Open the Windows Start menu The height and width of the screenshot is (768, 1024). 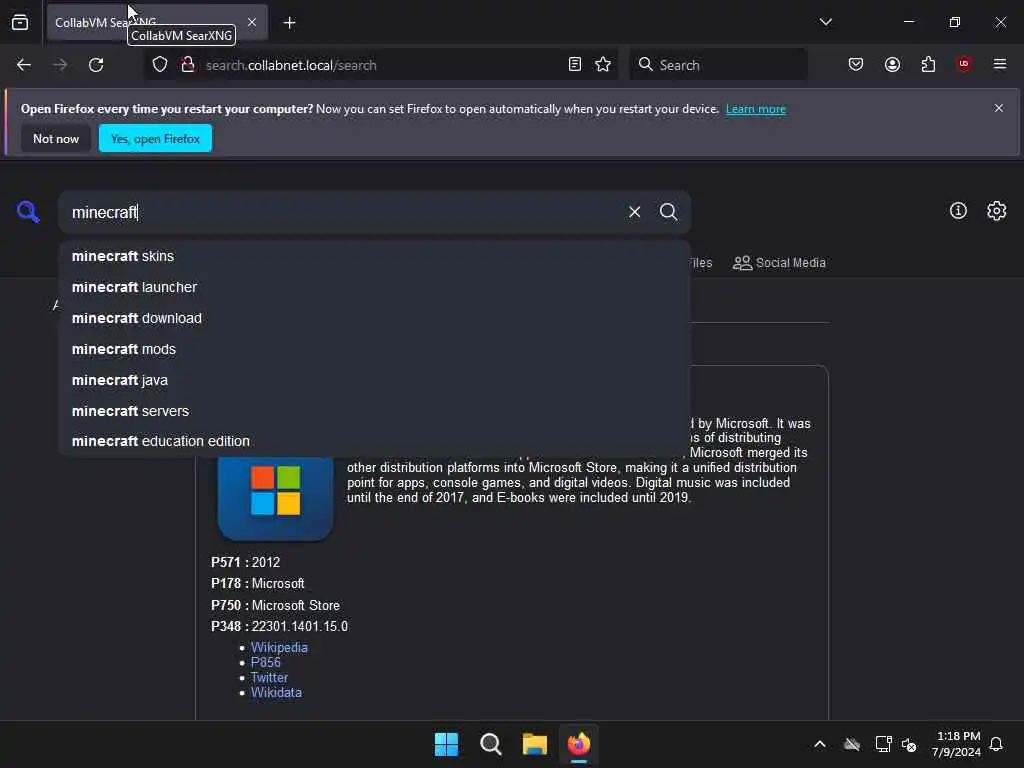[447, 744]
